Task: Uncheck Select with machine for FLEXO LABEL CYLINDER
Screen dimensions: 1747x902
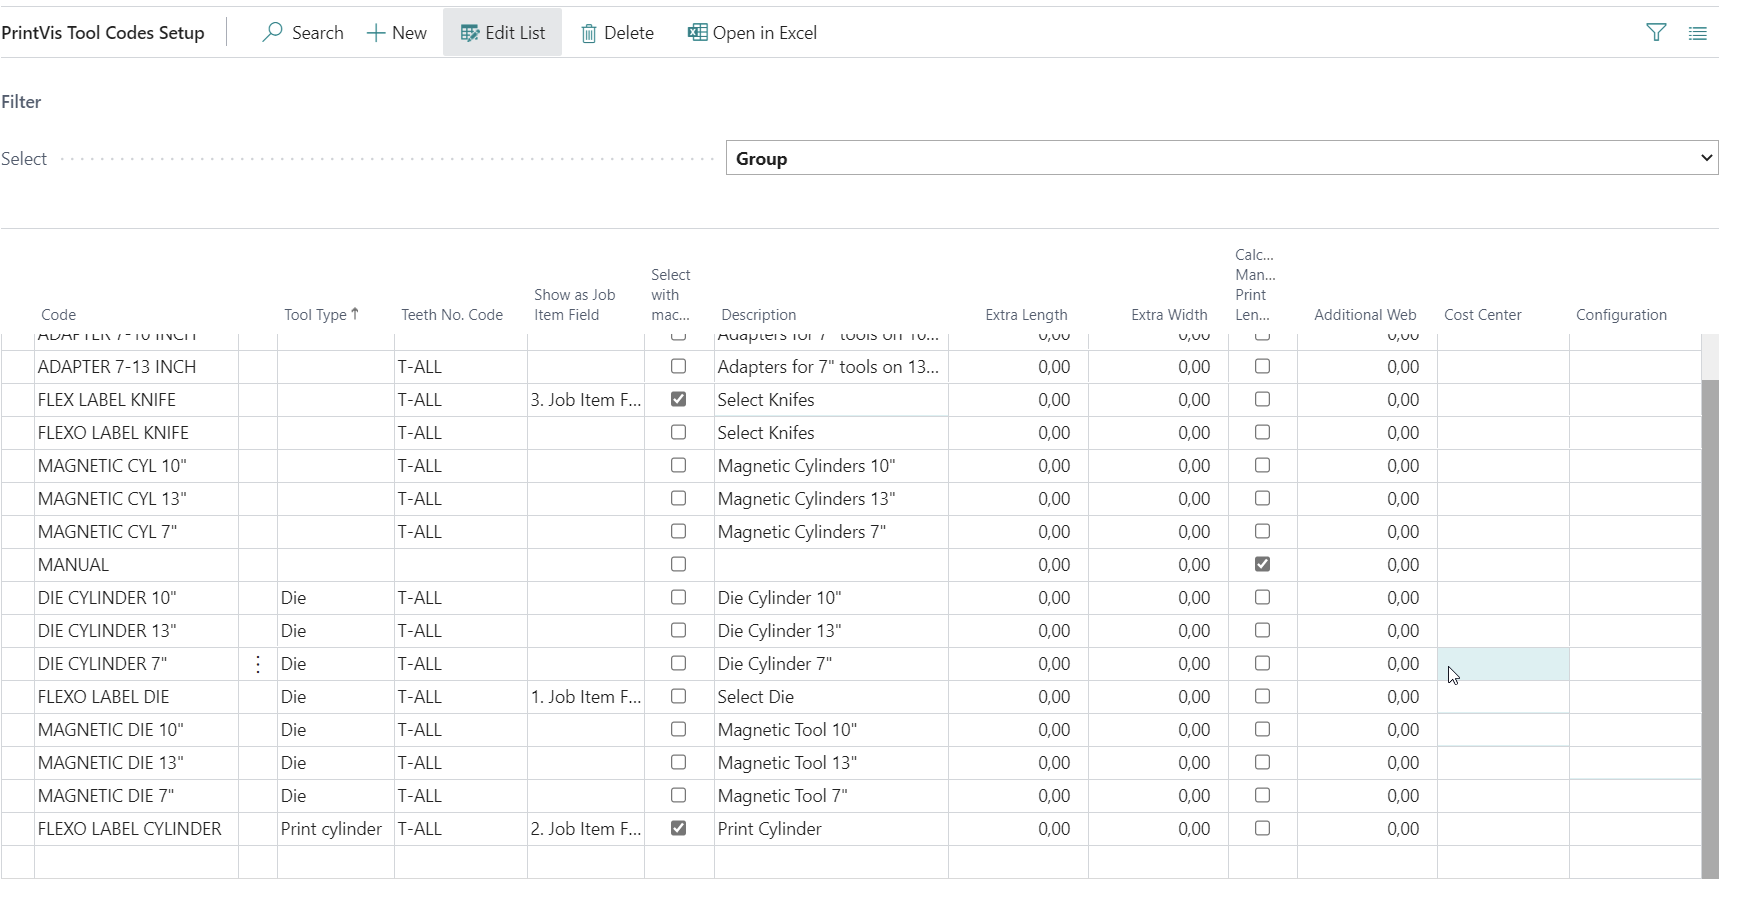Action: tap(679, 828)
